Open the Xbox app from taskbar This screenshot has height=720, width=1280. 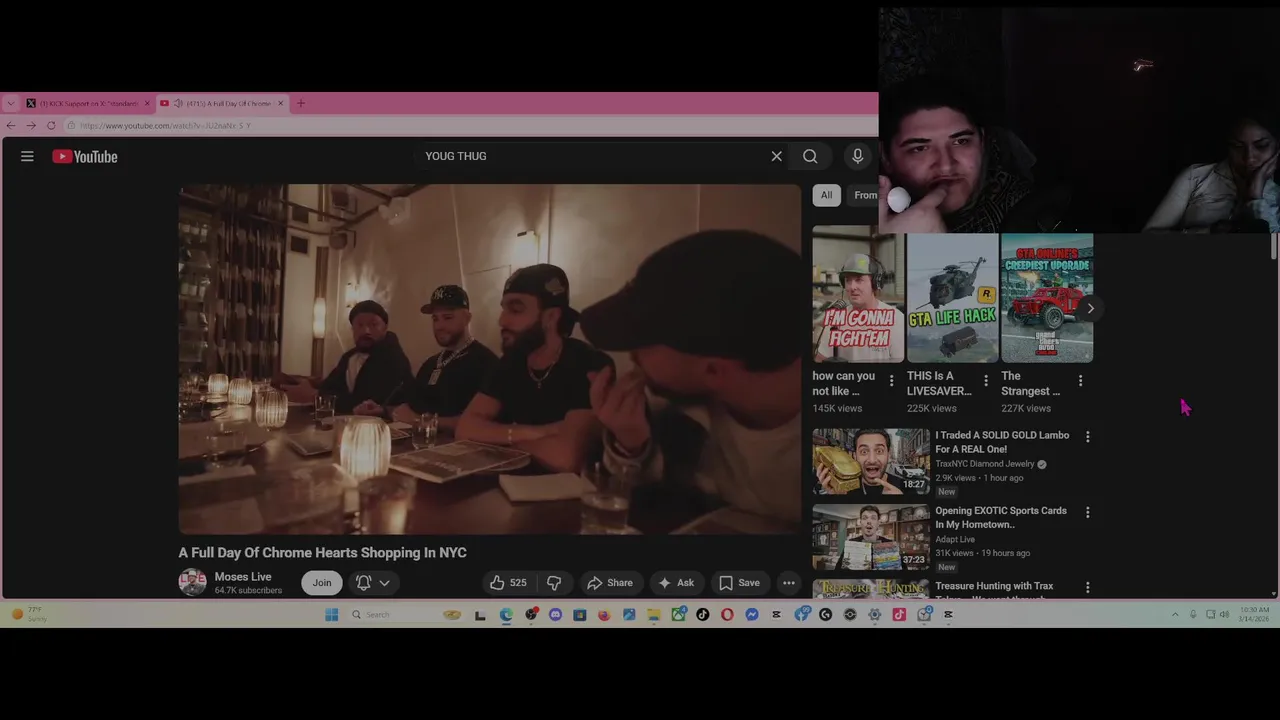[678, 614]
